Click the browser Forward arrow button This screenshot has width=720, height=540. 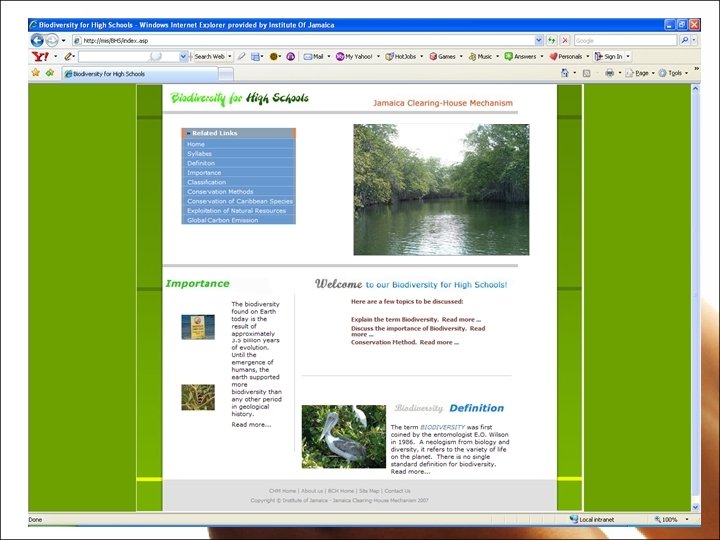click(x=52, y=40)
